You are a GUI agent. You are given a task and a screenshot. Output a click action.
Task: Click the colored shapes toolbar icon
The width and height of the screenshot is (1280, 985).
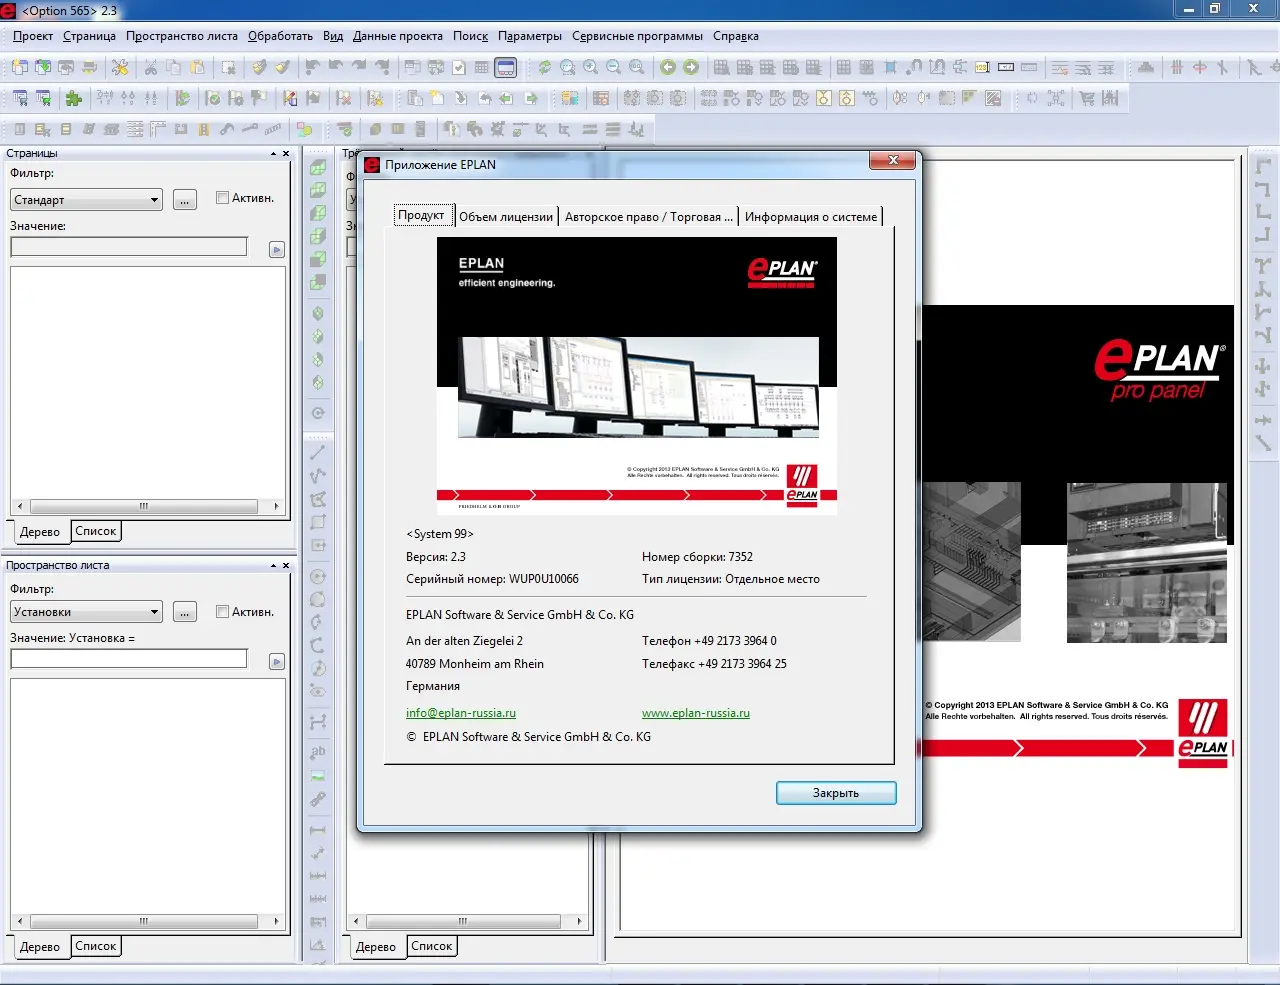304,130
